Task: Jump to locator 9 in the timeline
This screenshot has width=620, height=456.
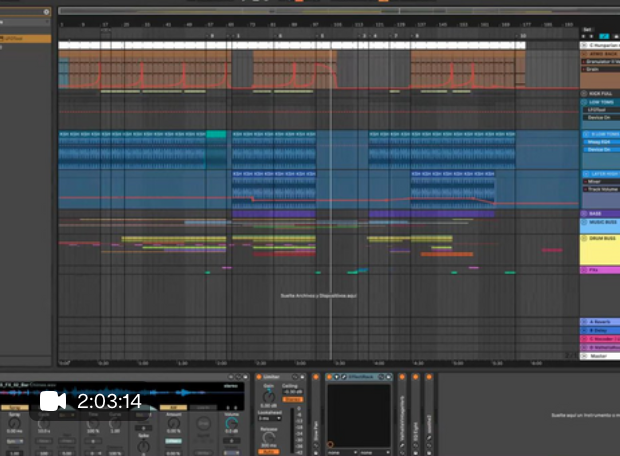Action: (x=211, y=36)
